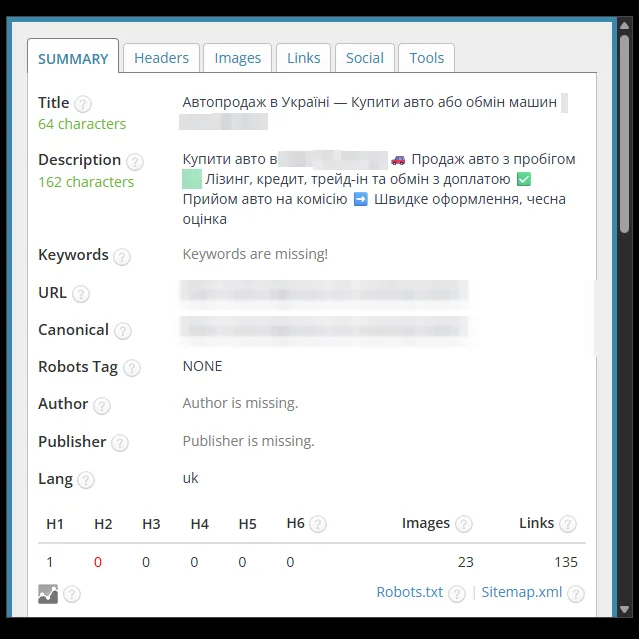Select the Links tab

(304, 58)
